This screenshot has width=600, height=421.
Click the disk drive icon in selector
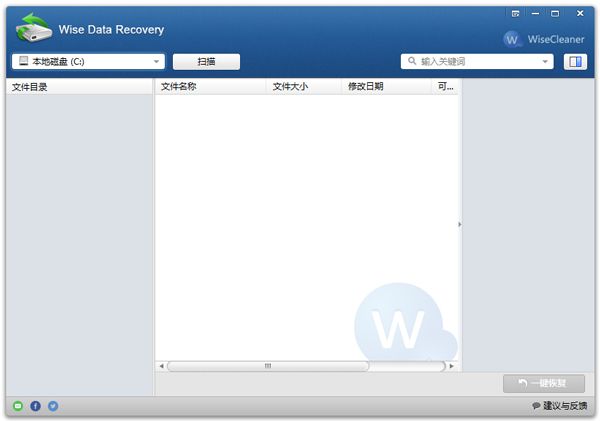tap(24, 61)
